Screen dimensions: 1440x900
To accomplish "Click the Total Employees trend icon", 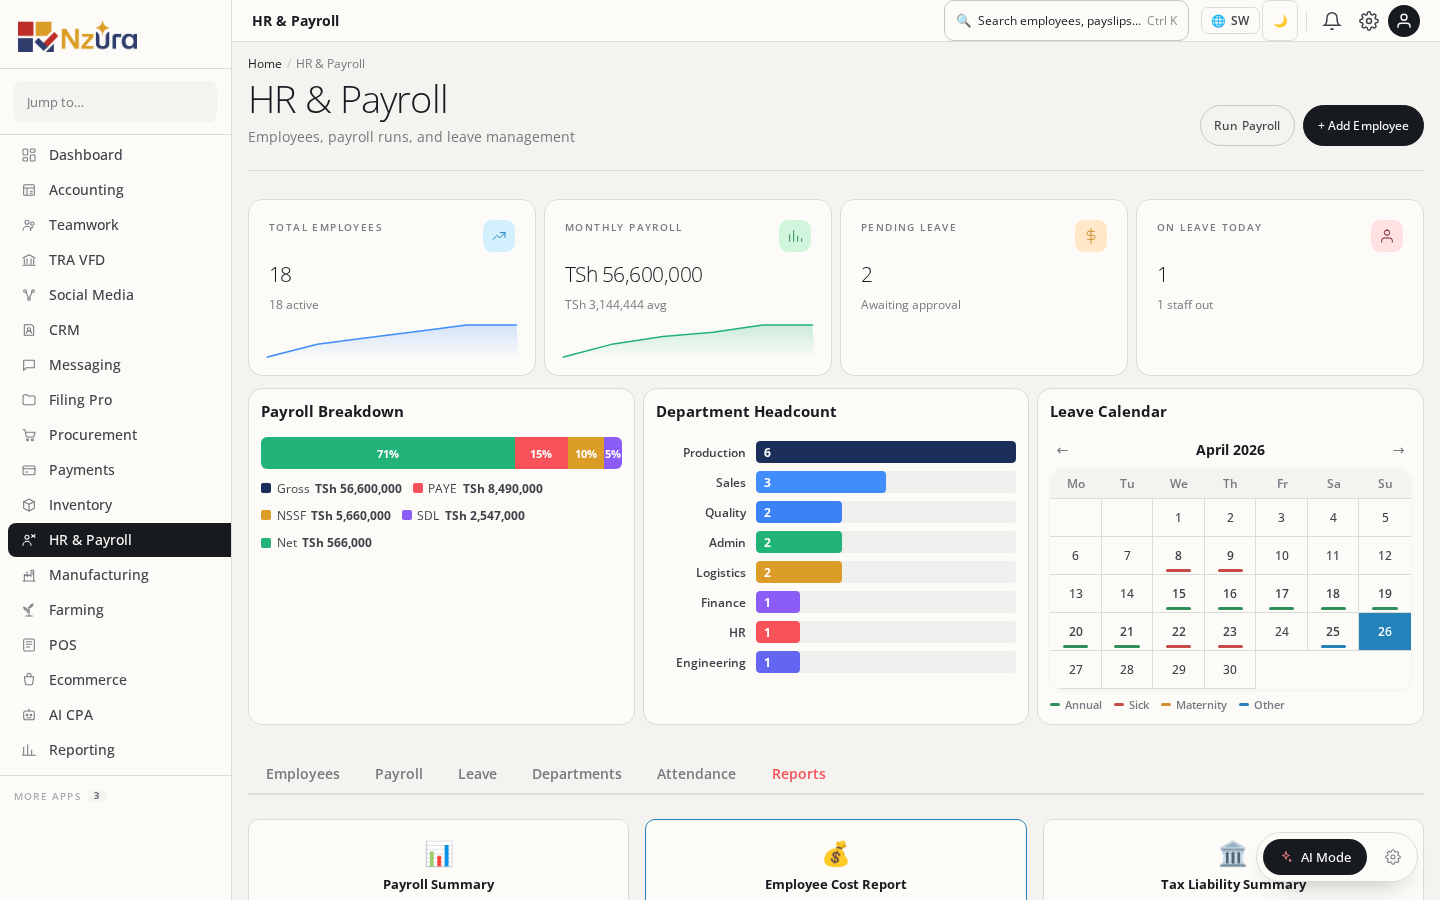I will point(499,236).
